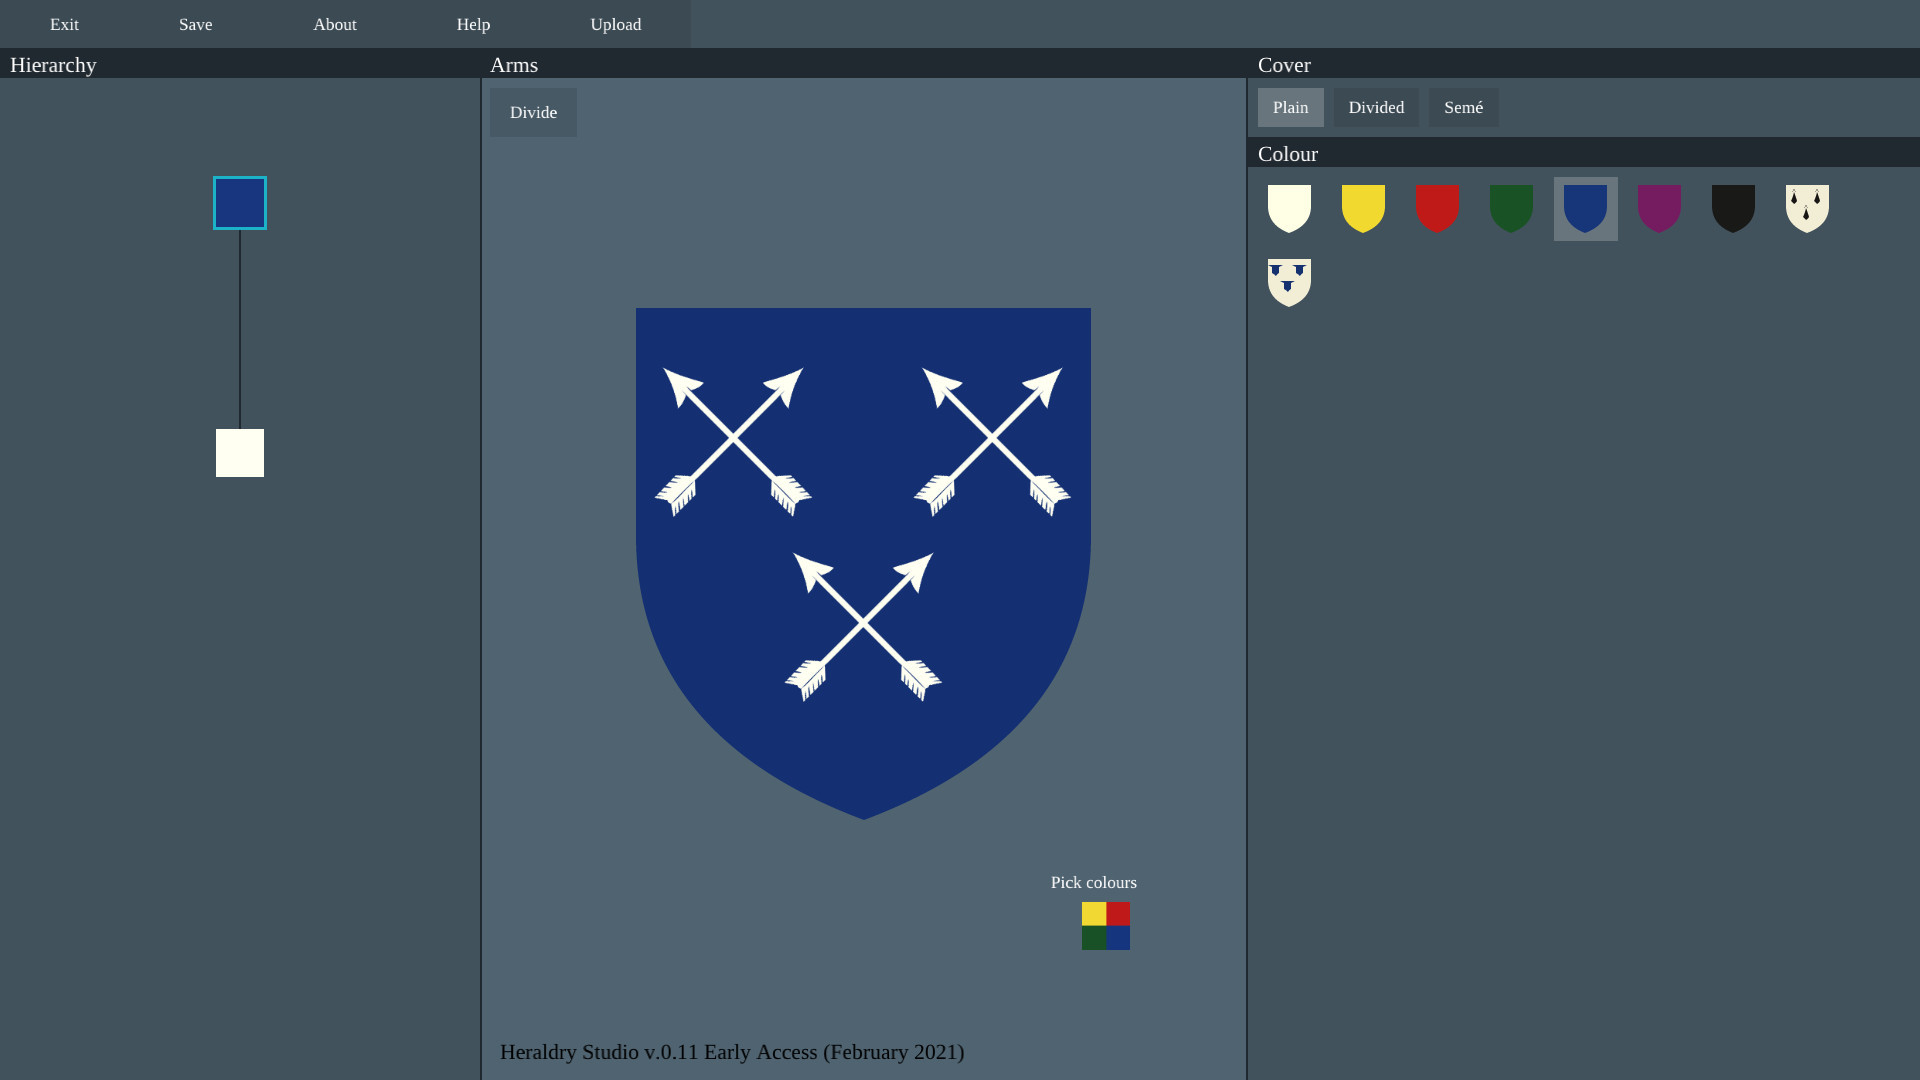Keep Plain cover mode selected
Viewport: 1920px width, 1080px height.
tap(1290, 107)
